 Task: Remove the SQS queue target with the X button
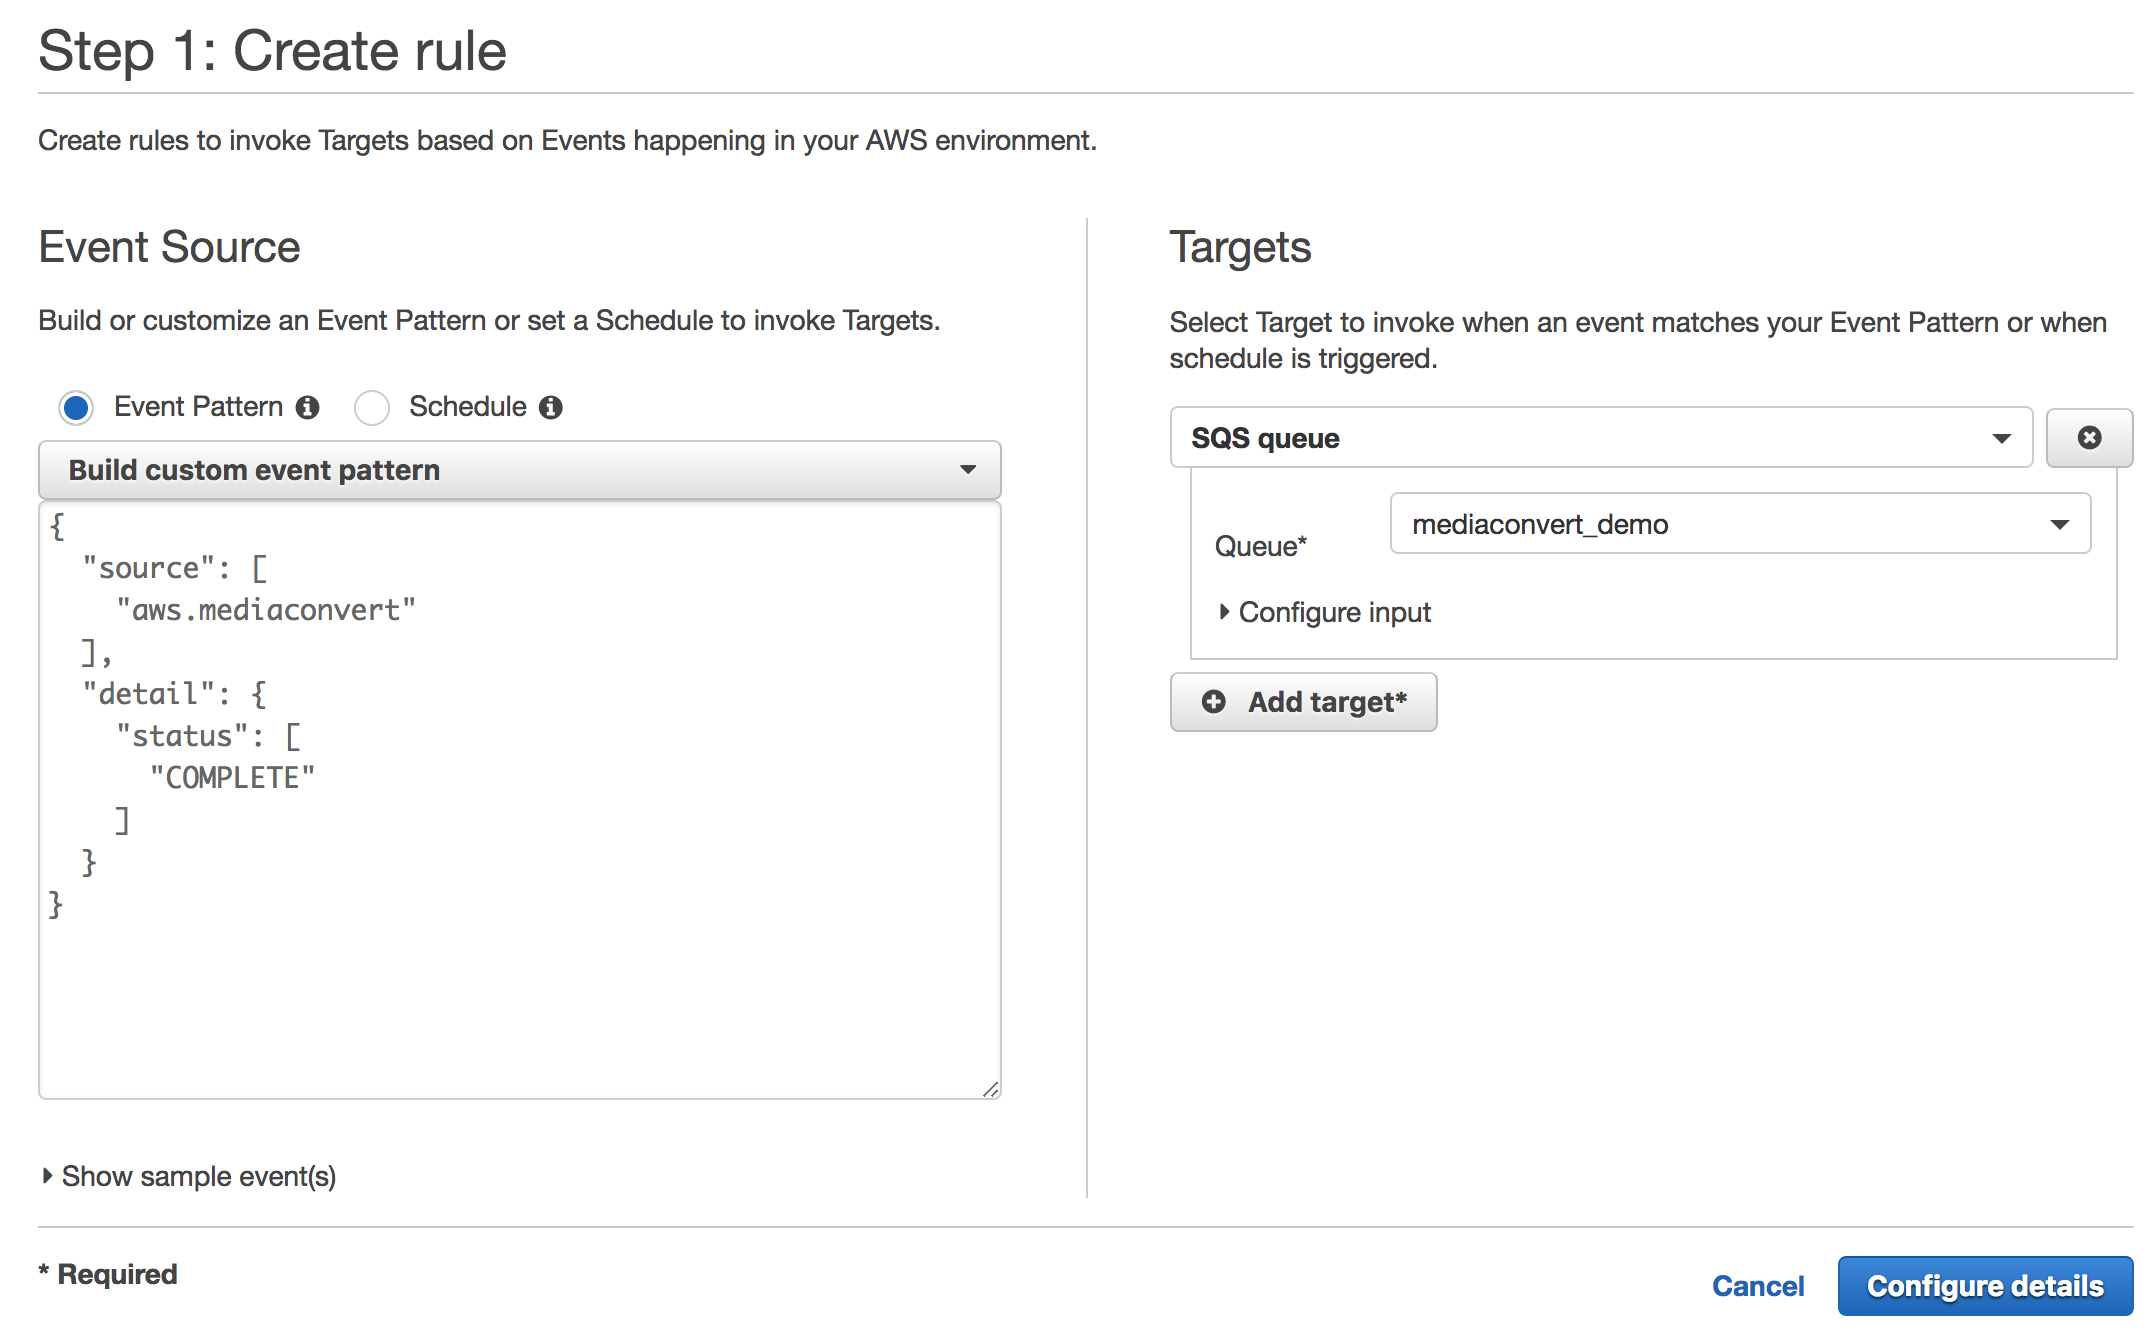2089,437
